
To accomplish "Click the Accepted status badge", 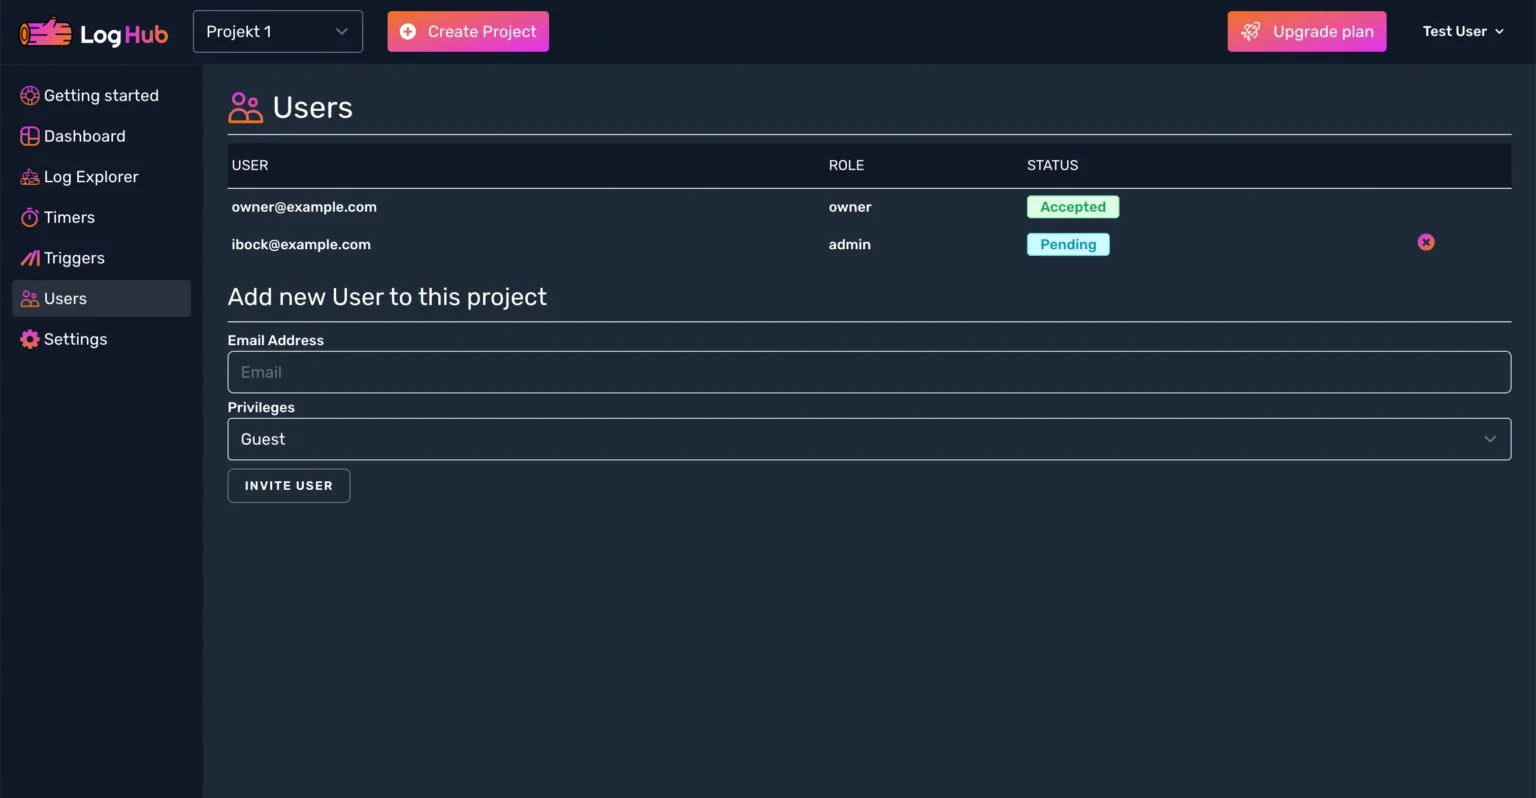I will 1072,207.
